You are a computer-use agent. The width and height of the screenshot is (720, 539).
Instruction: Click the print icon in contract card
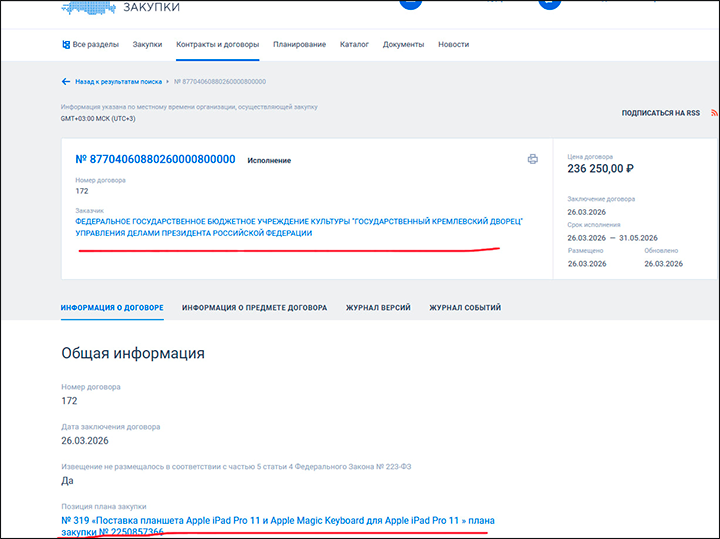(x=533, y=159)
